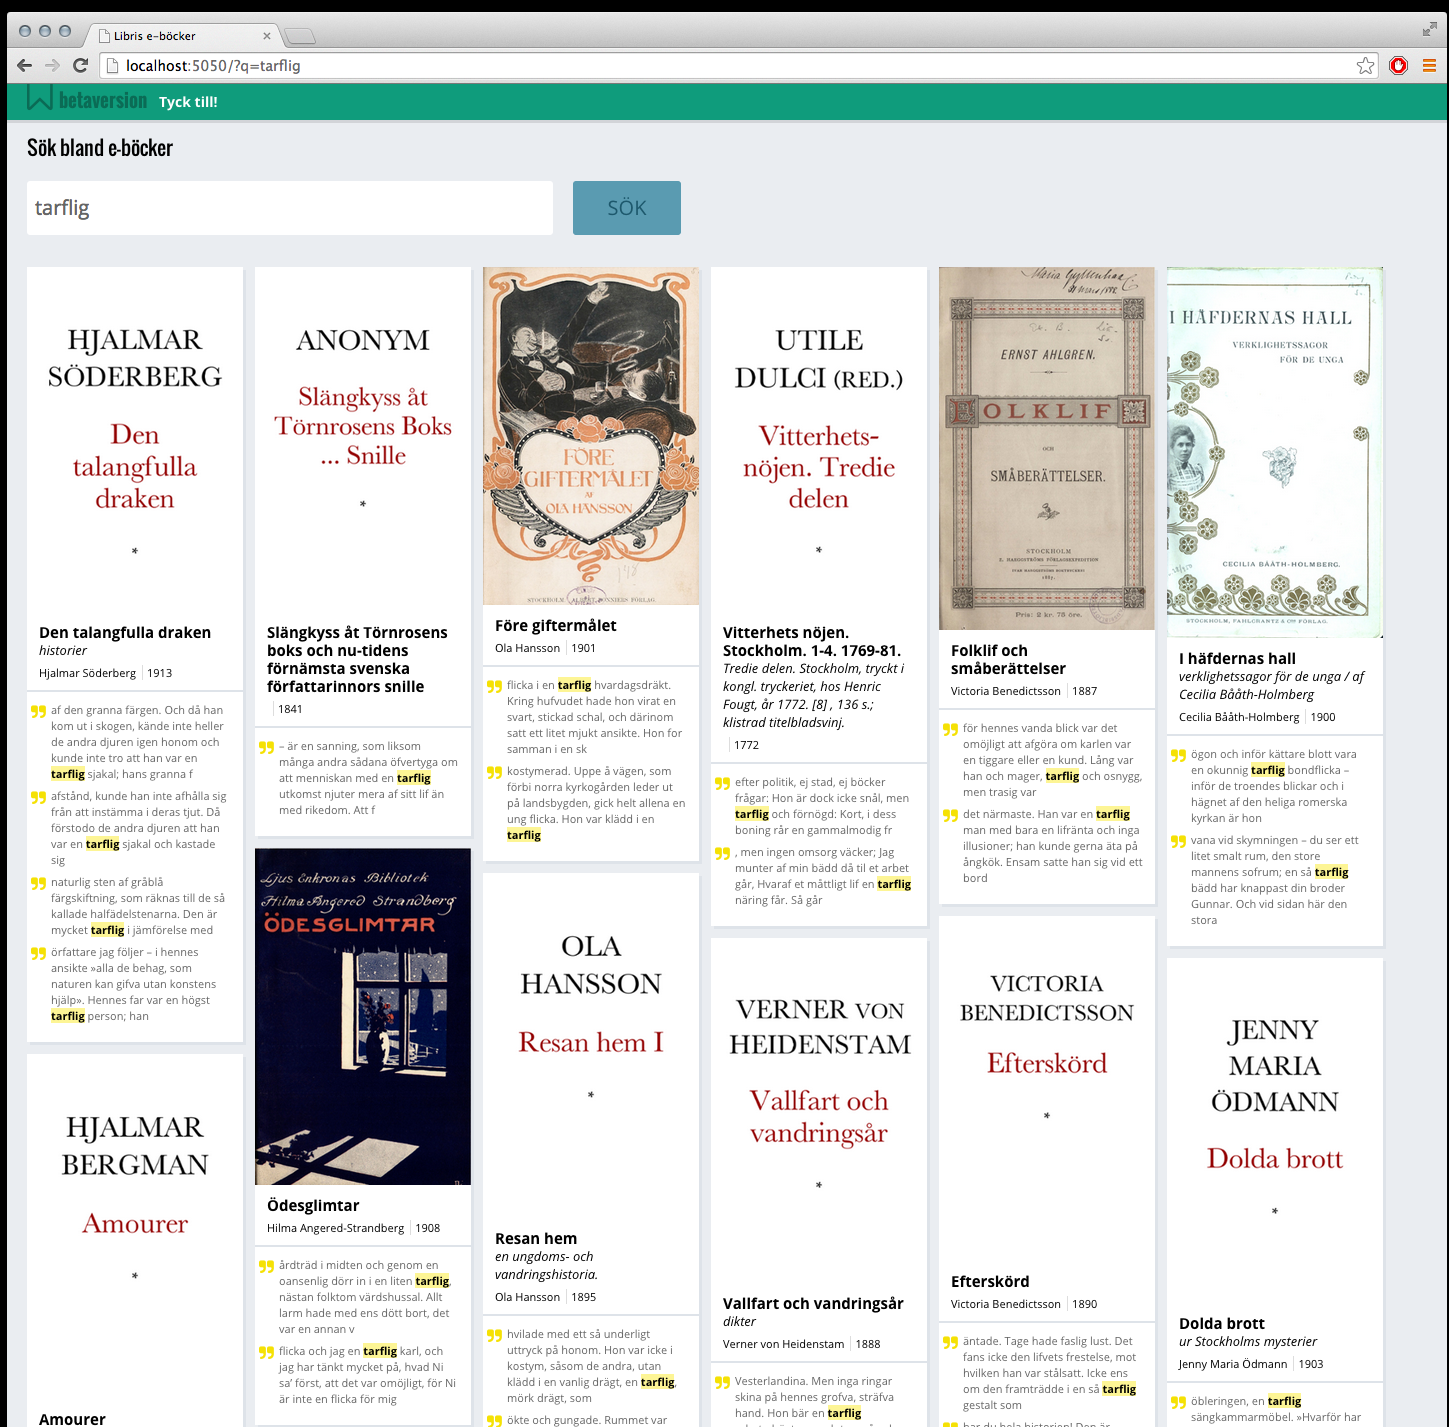Image resolution: width=1449 pixels, height=1427 pixels.
Task: Click author name Hjalmar Söderberg
Action: pyautogui.click(x=87, y=673)
